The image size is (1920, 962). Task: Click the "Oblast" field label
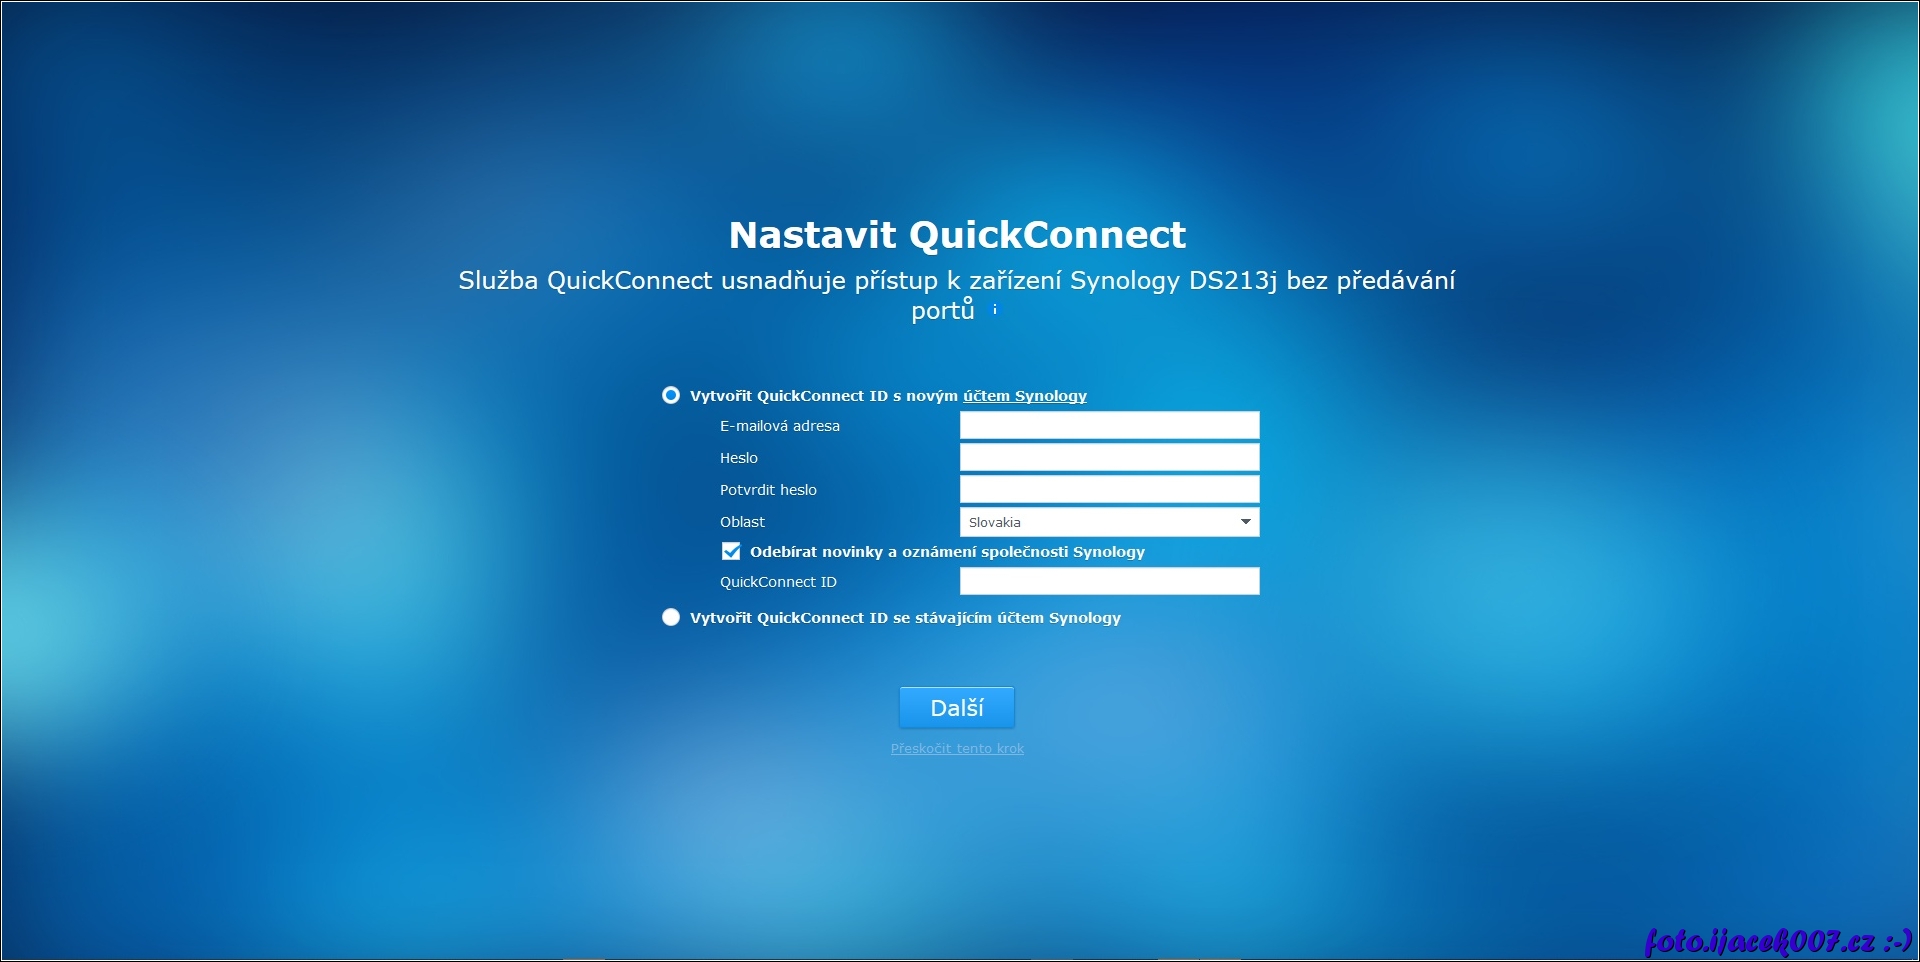[x=742, y=522]
